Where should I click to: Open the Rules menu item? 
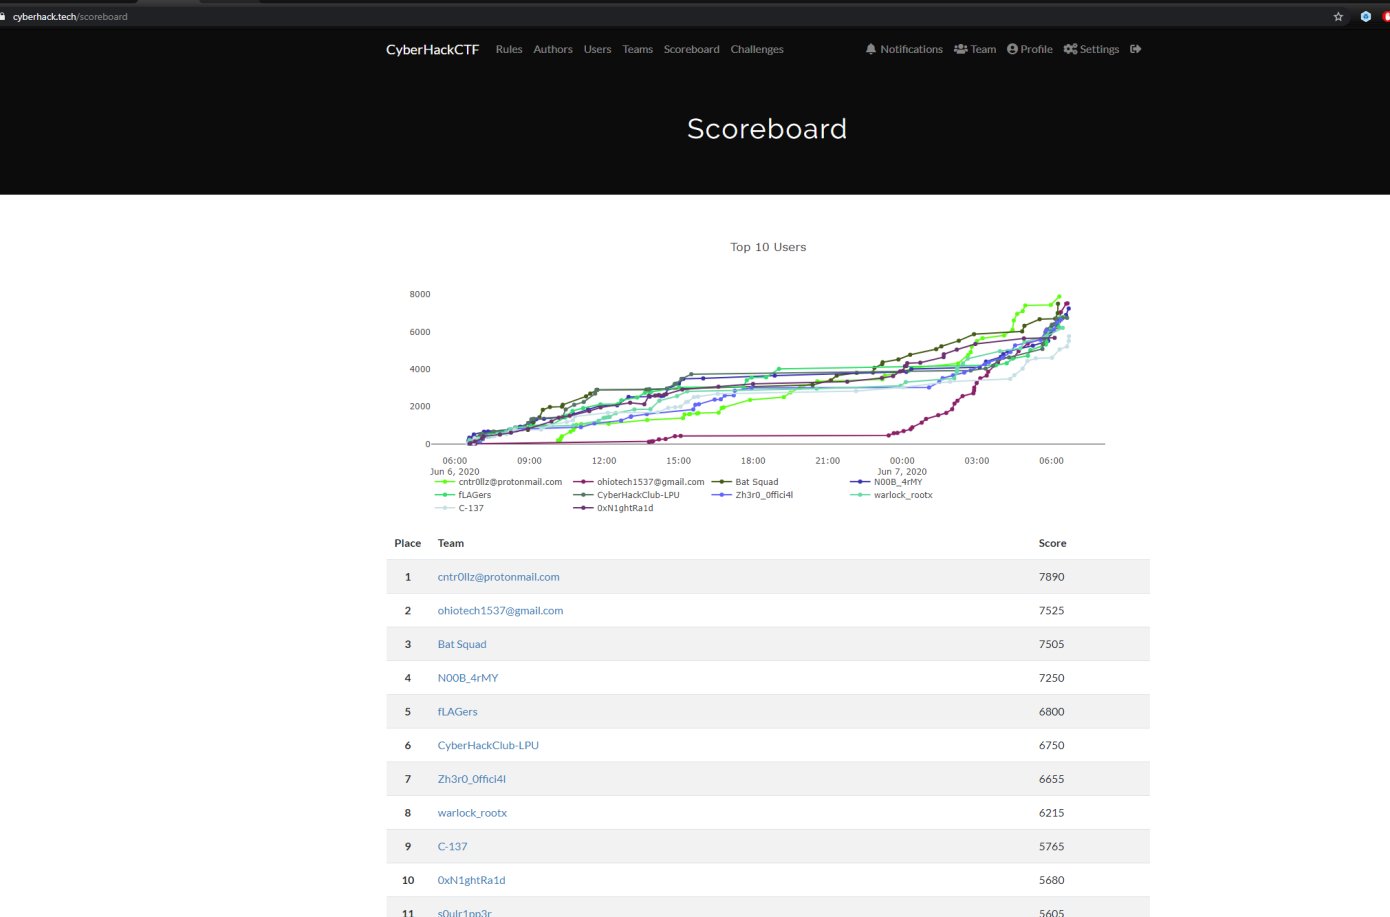click(509, 49)
